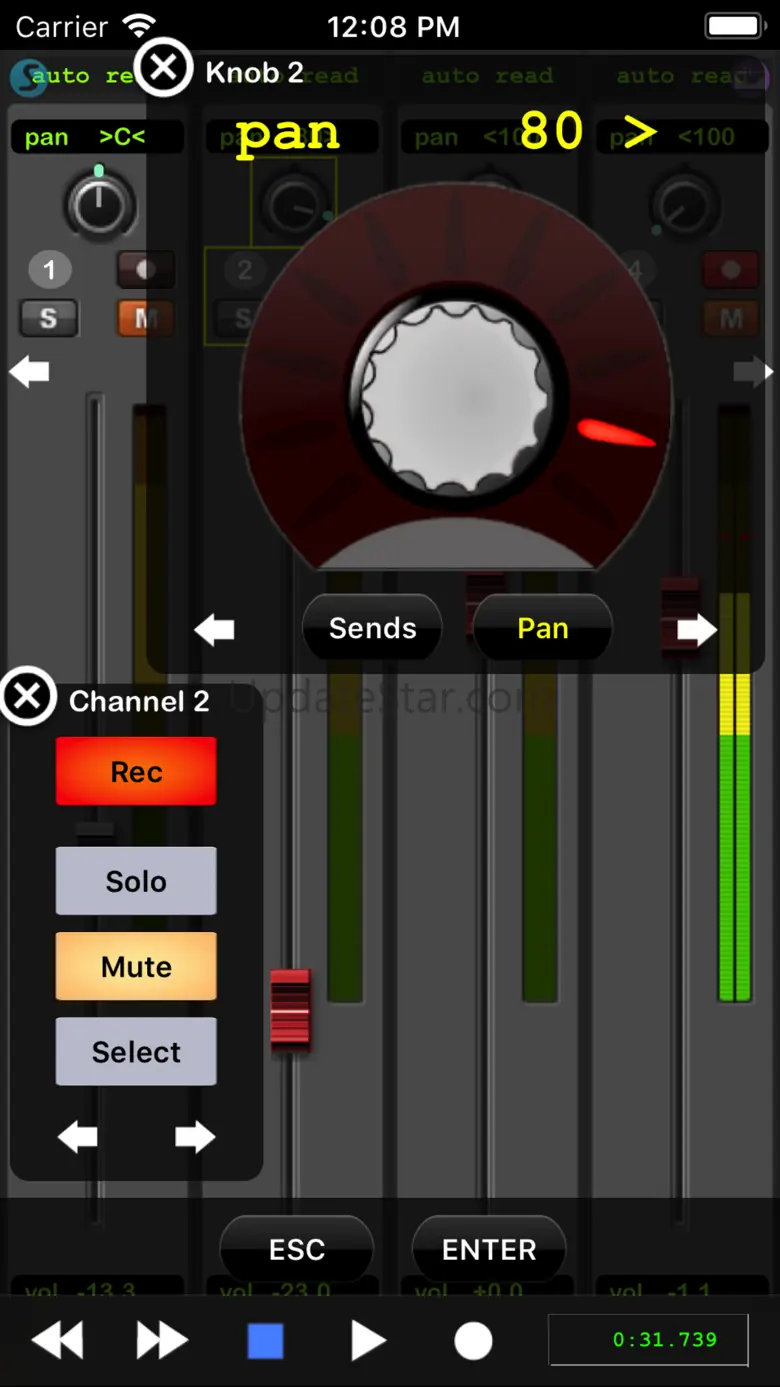Screen dimensions: 780x1387
Task: Click the ESC button
Action: (x=297, y=1249)
